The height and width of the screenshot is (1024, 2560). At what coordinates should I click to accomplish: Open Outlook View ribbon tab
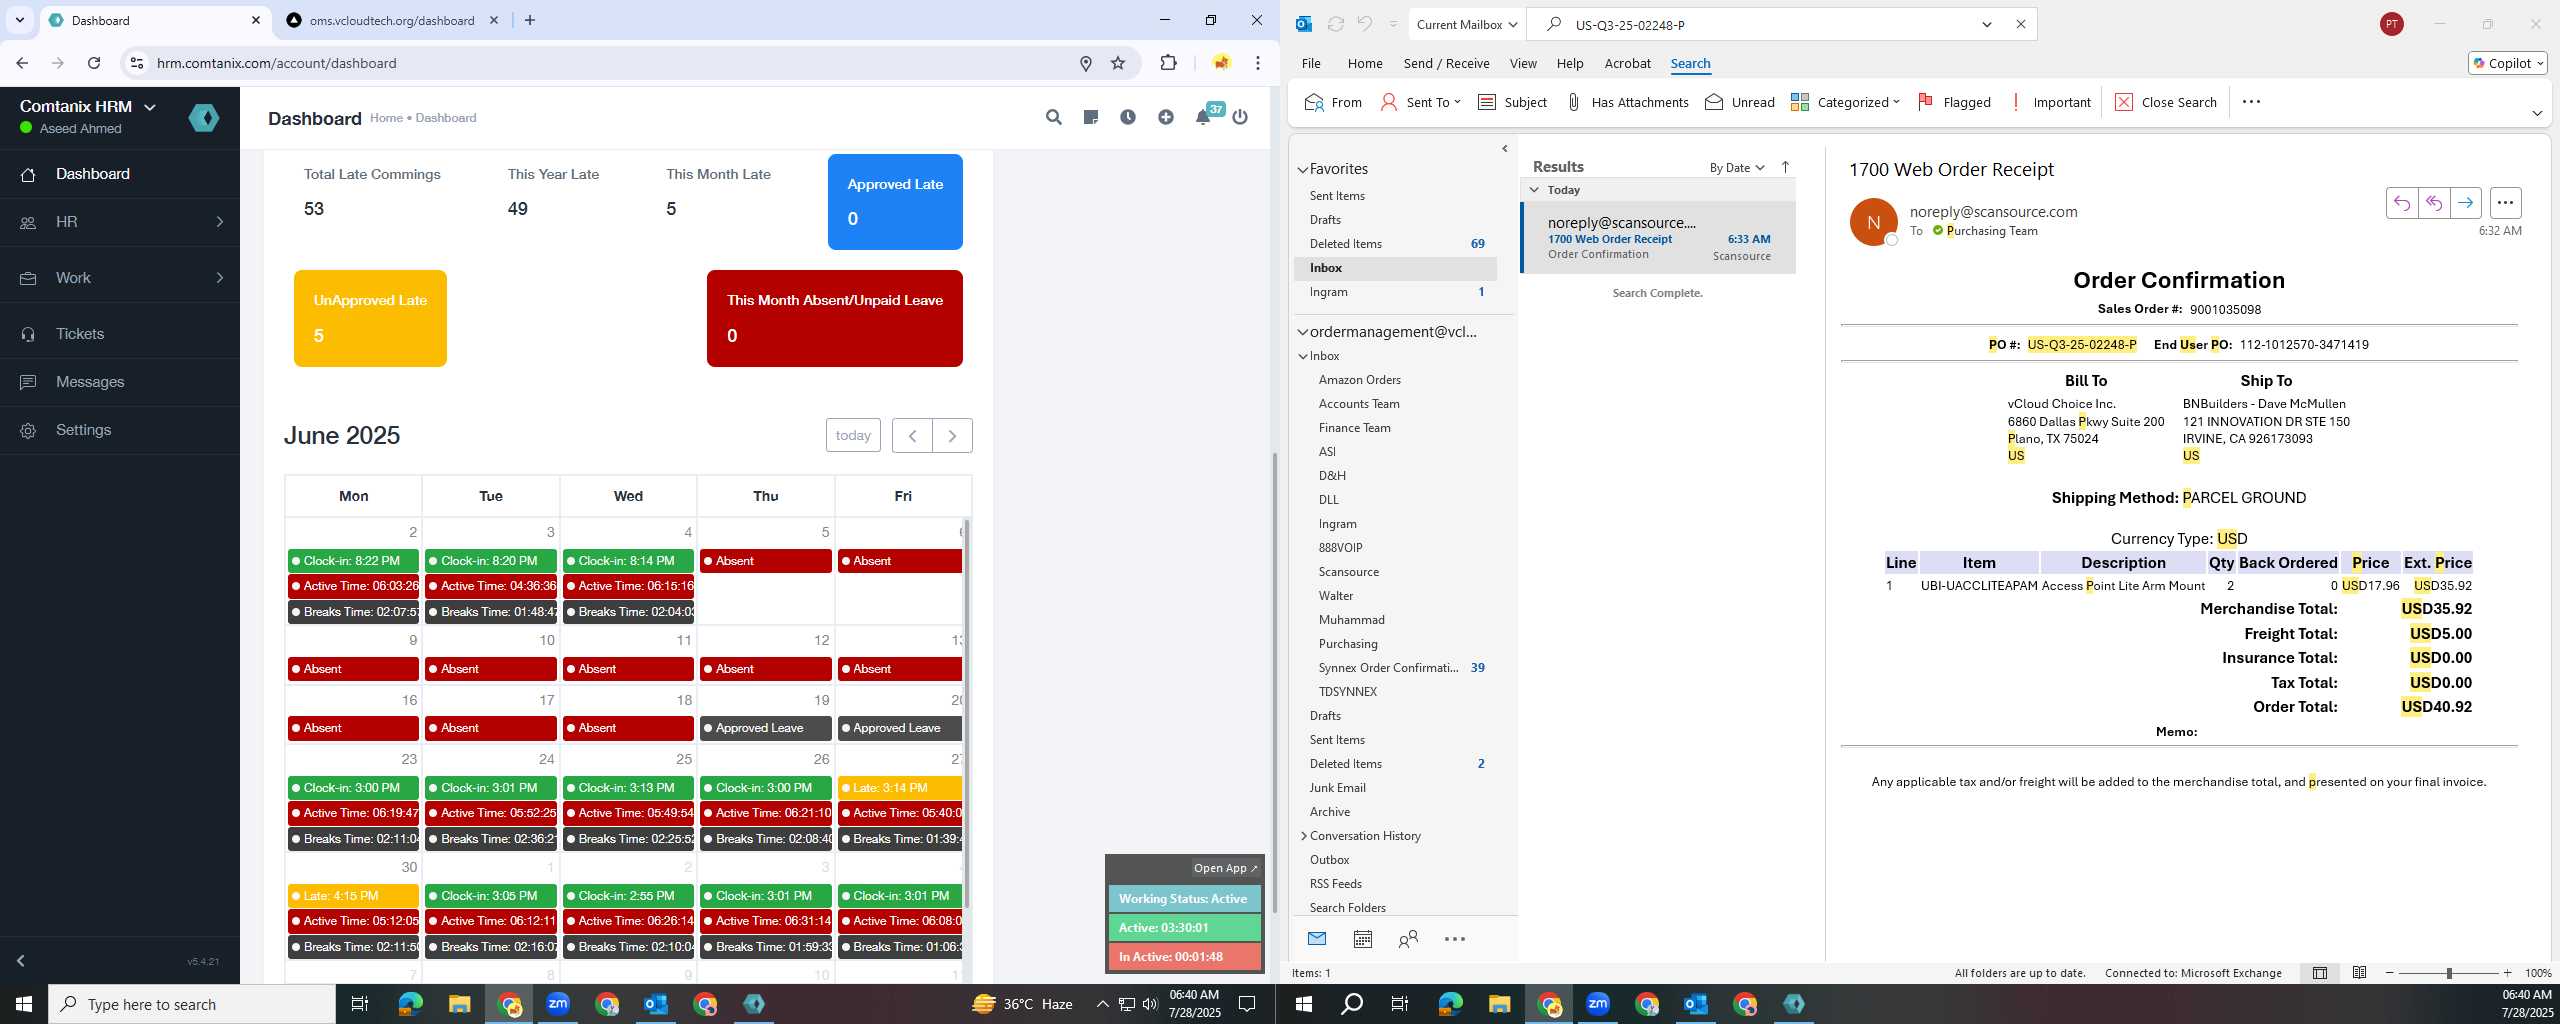pyautogui.click(x=1522, y=63)
